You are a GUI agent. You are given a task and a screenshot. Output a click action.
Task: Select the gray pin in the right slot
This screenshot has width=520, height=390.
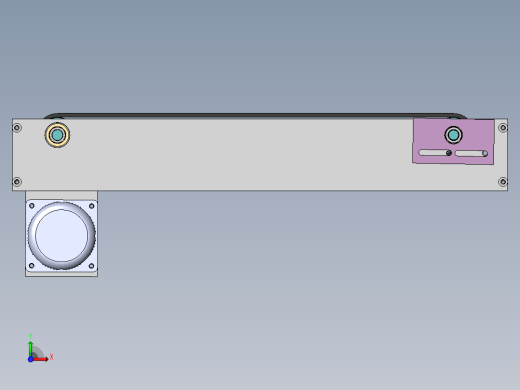(x=485, y=153)
